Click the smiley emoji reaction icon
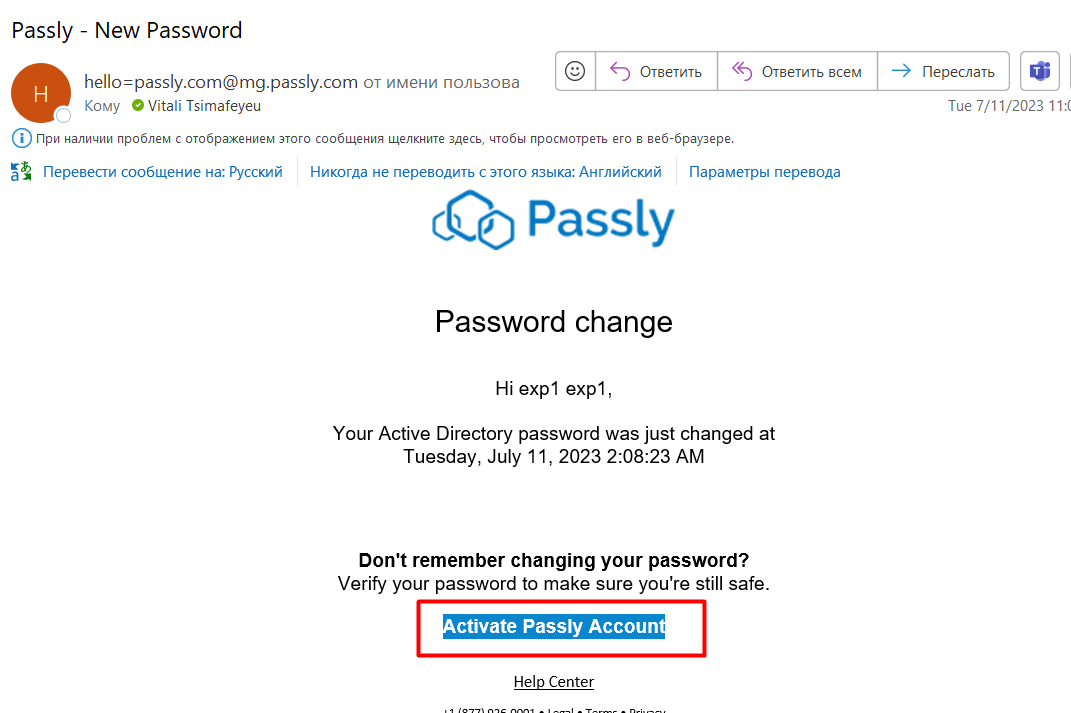This screenshot has width=1071, height=713. [x=575, y=71]
